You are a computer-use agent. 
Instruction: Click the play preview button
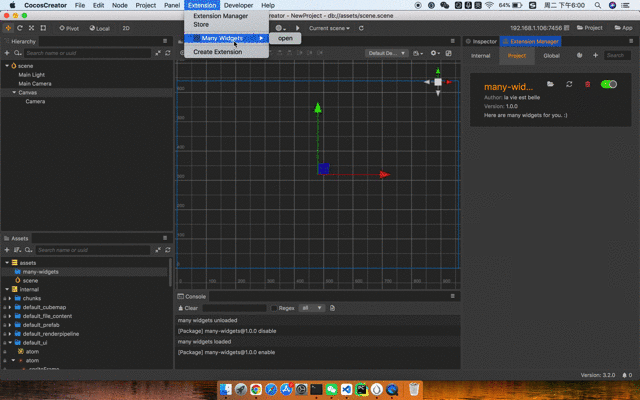(298, 28)
